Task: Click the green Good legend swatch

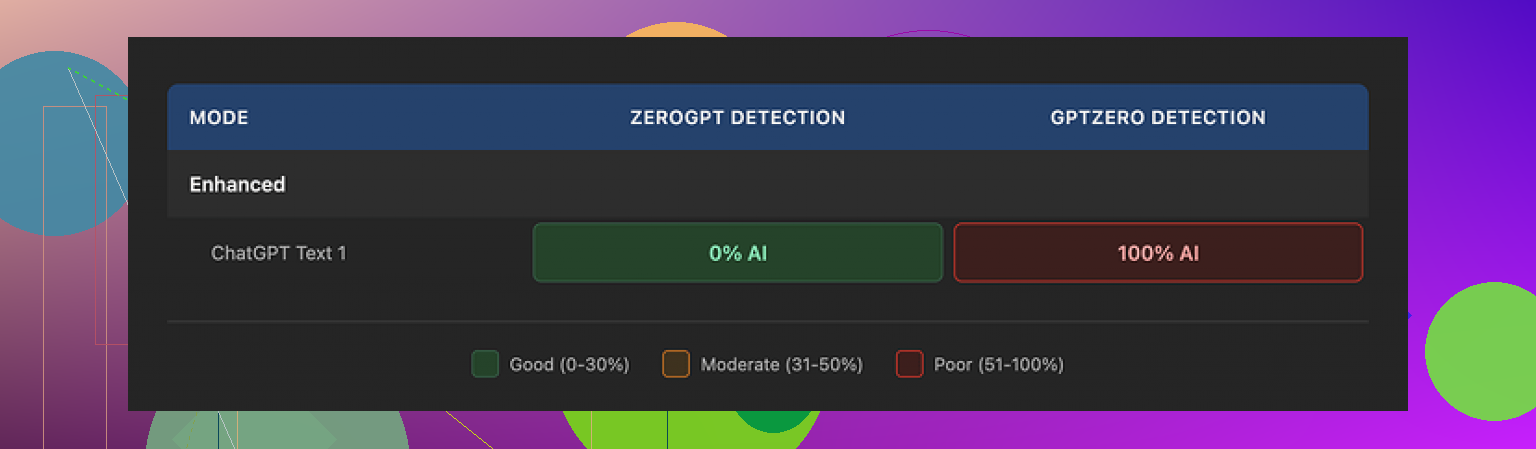Action: coord(485,364)
